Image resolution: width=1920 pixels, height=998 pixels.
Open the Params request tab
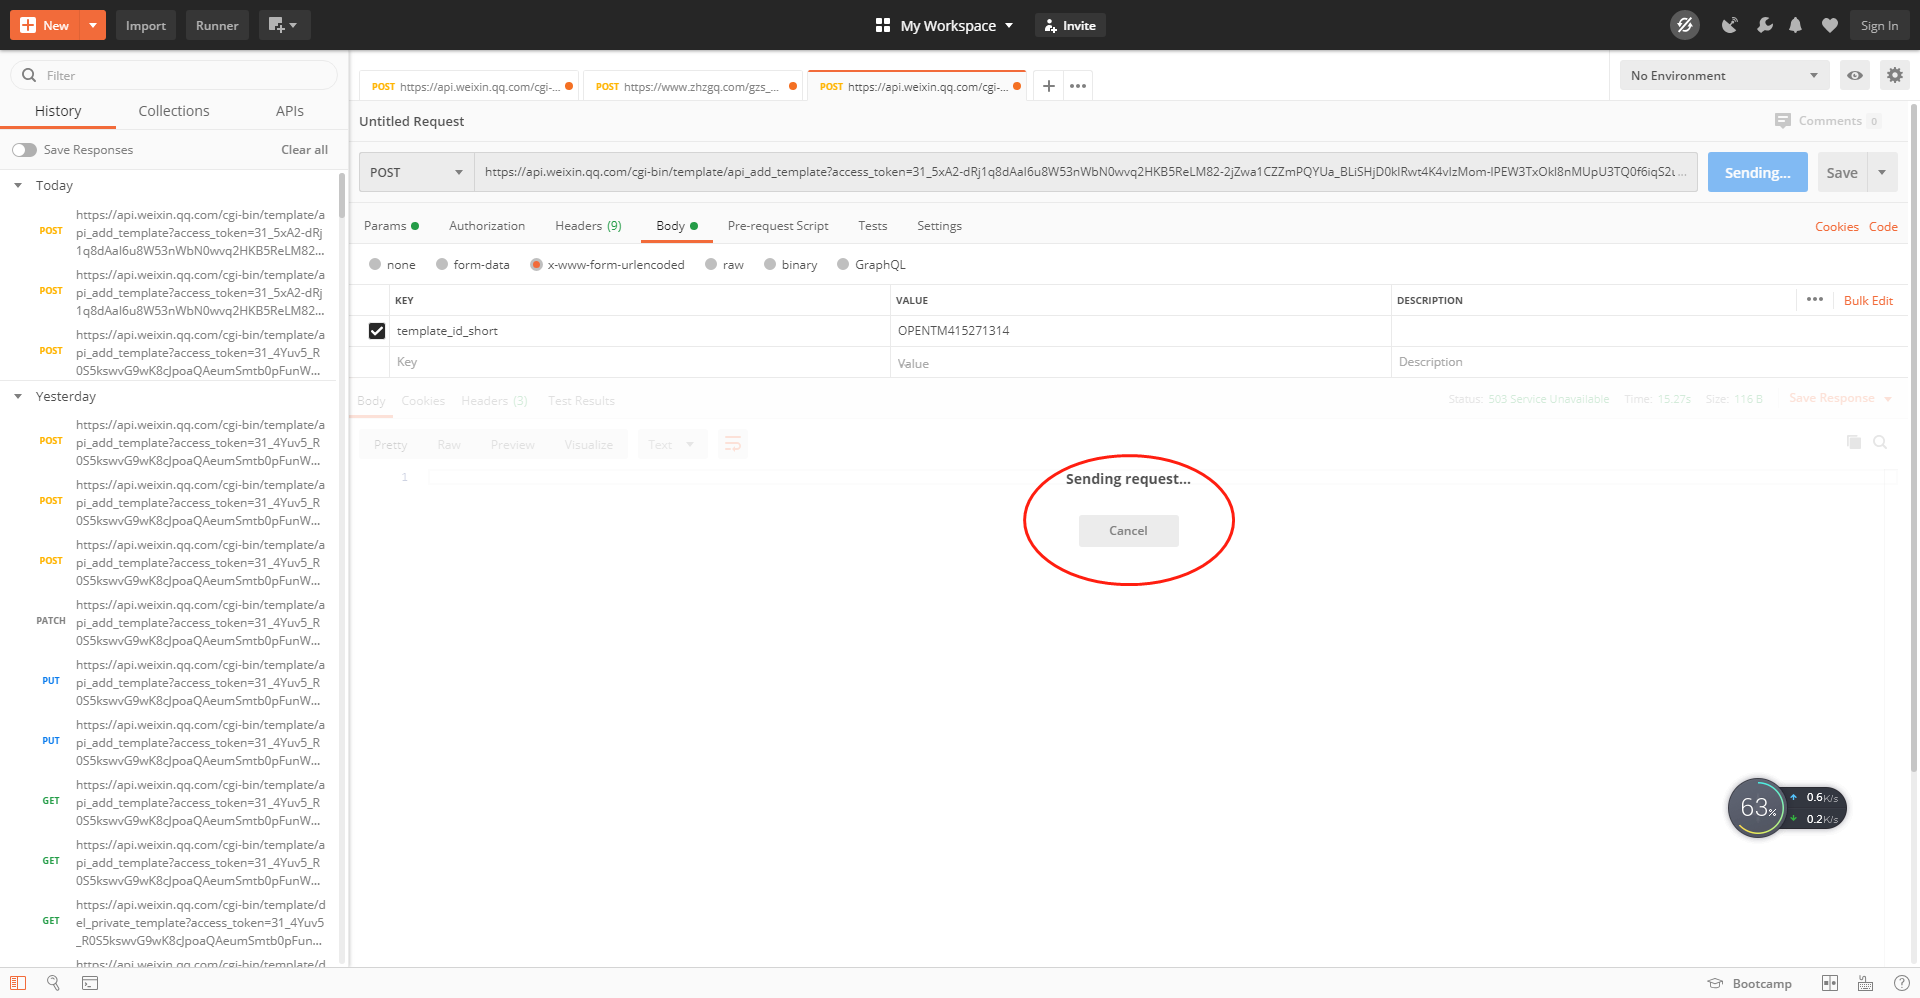click(x=391, y=226)
